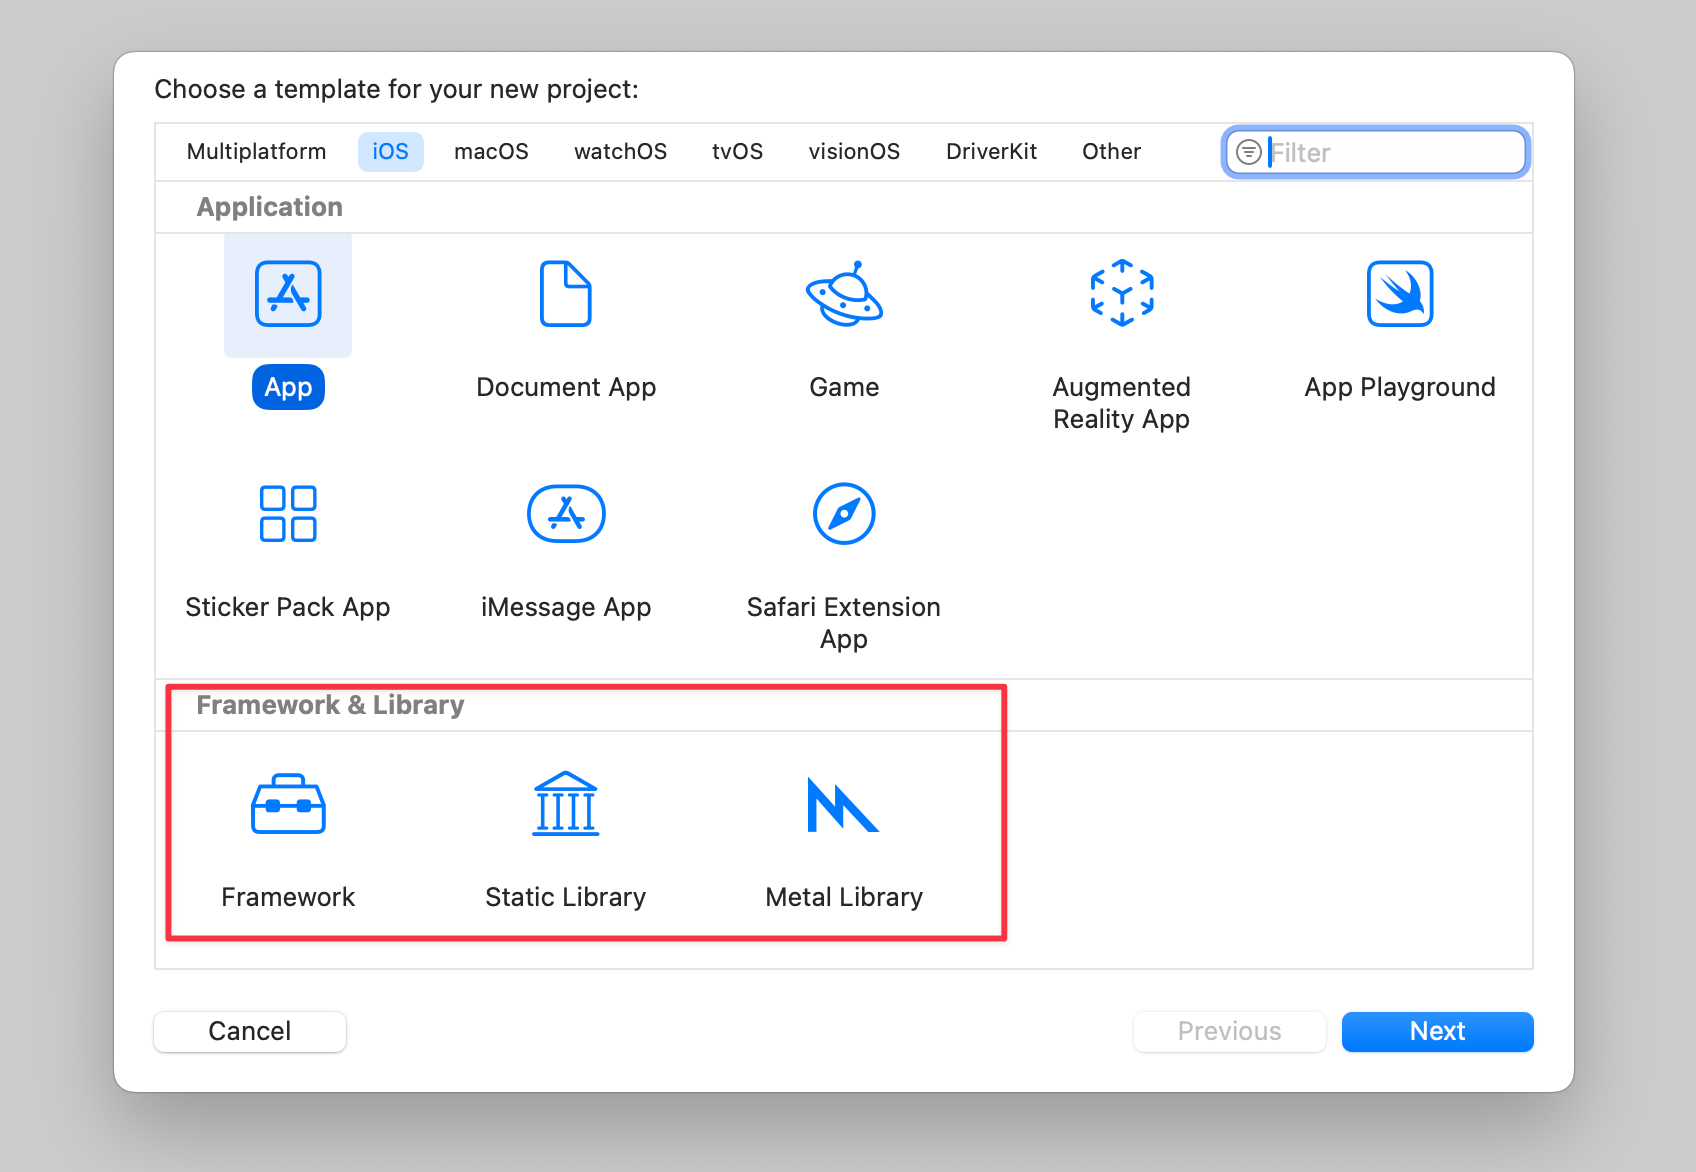Open the DriverKit tab
The width and height of the screenshot is (1696, 1172).
(x=991, y=152)
